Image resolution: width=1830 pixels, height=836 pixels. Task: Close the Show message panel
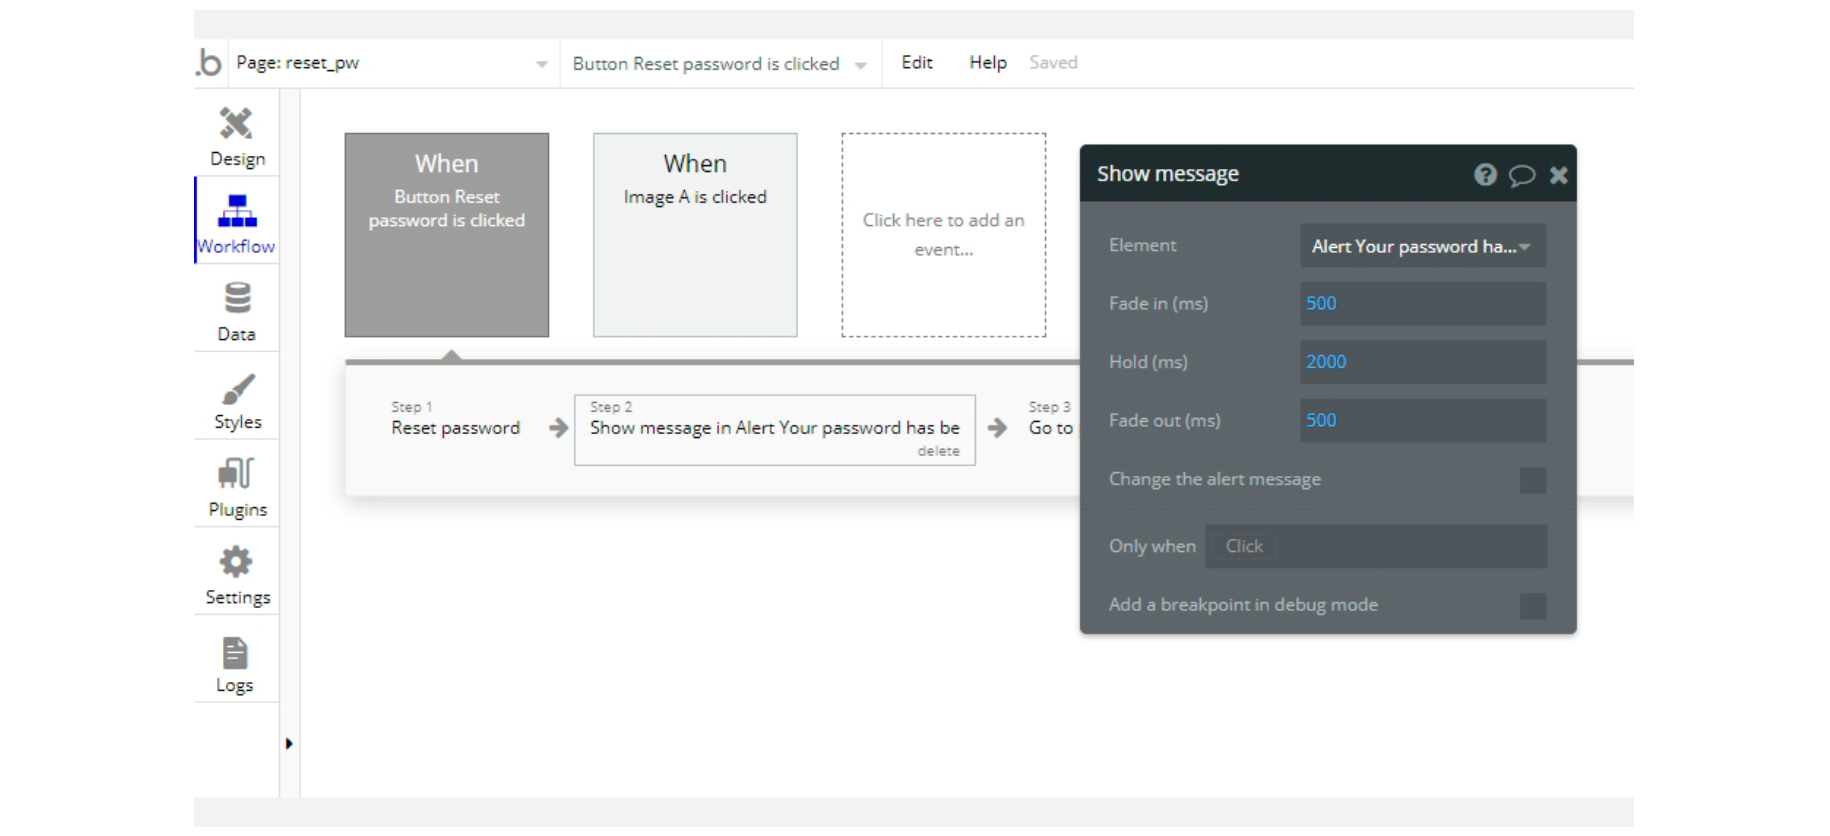(1558, 175)
